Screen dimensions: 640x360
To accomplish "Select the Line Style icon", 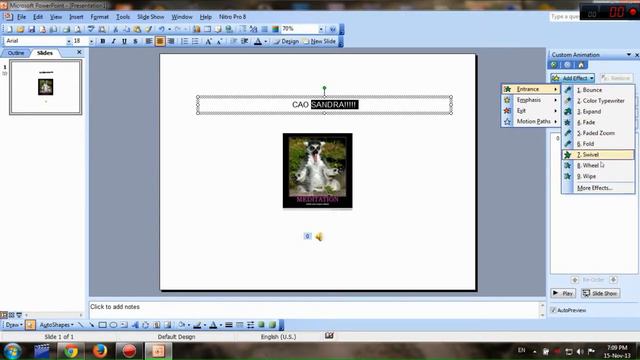I will (229, 325).
